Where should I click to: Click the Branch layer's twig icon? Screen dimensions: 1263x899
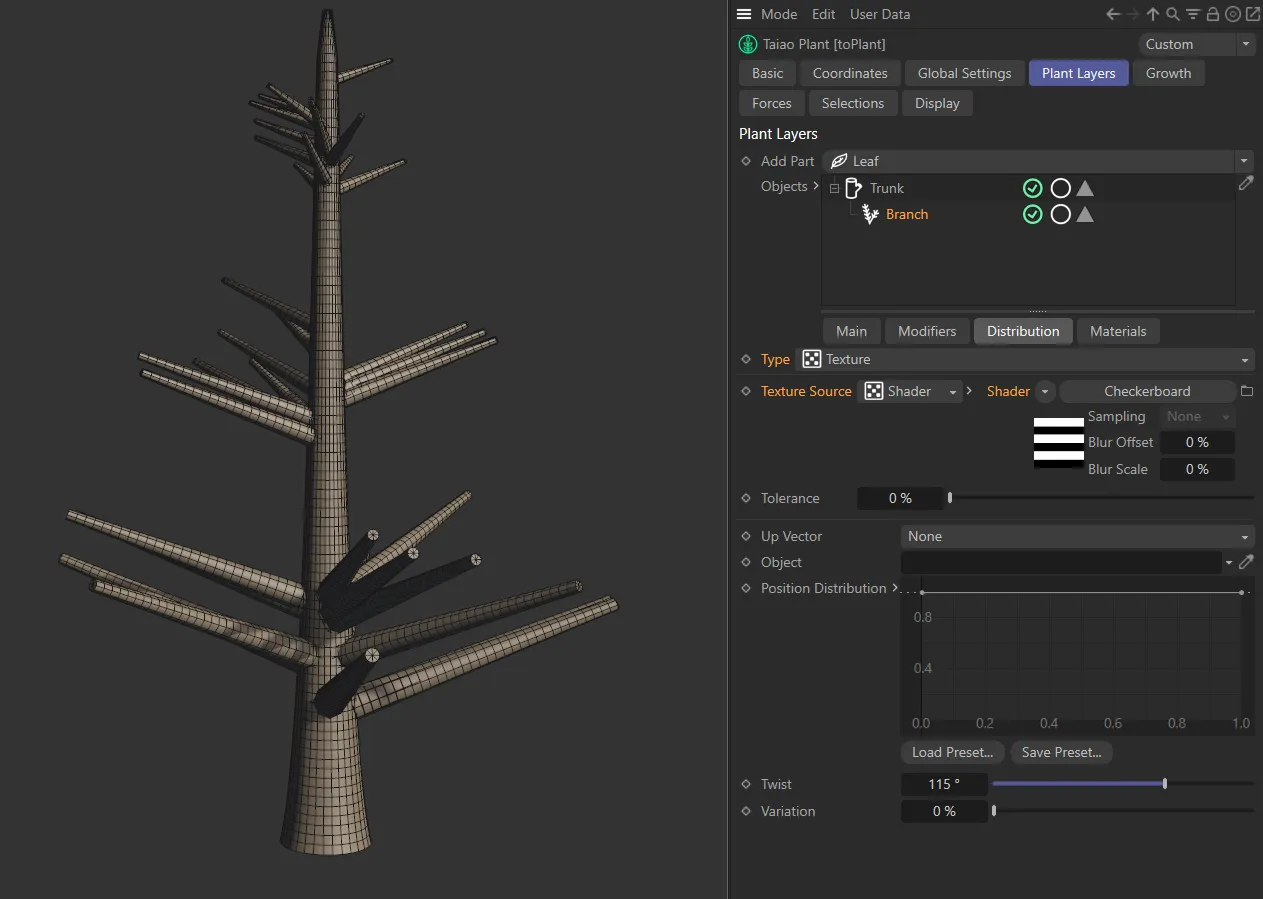click(x=869, y=214)
